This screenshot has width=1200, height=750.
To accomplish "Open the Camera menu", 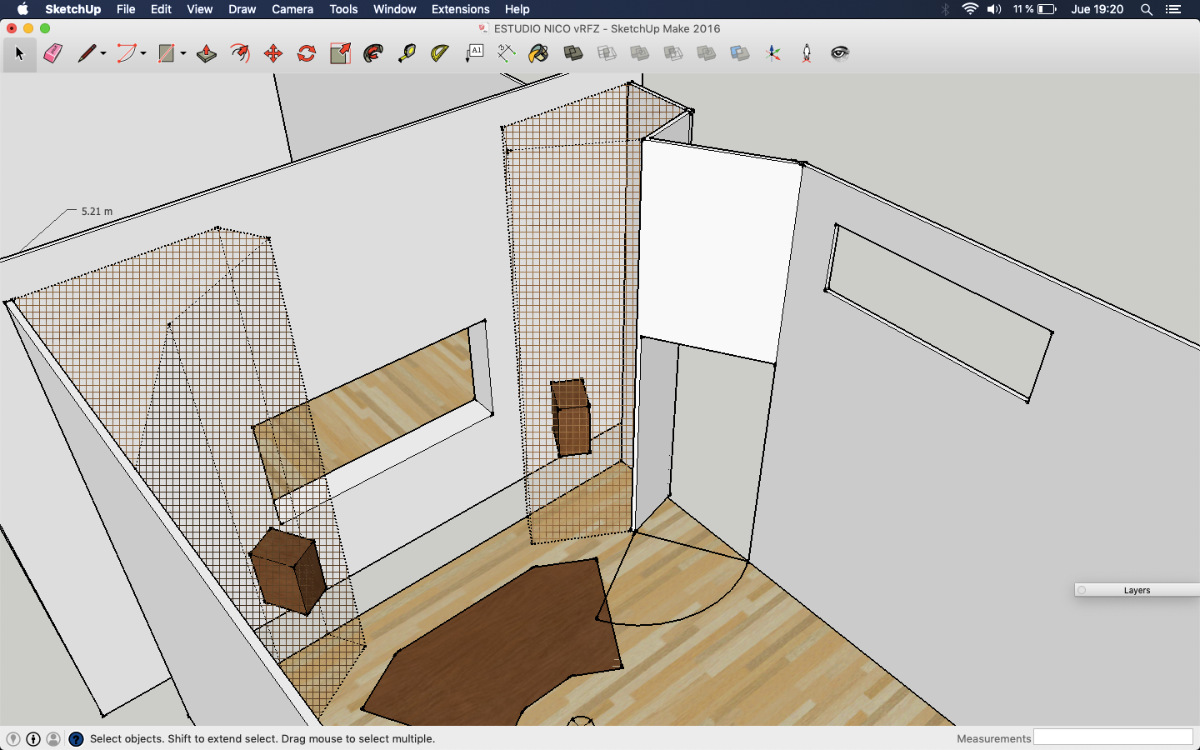I will 292,9.
